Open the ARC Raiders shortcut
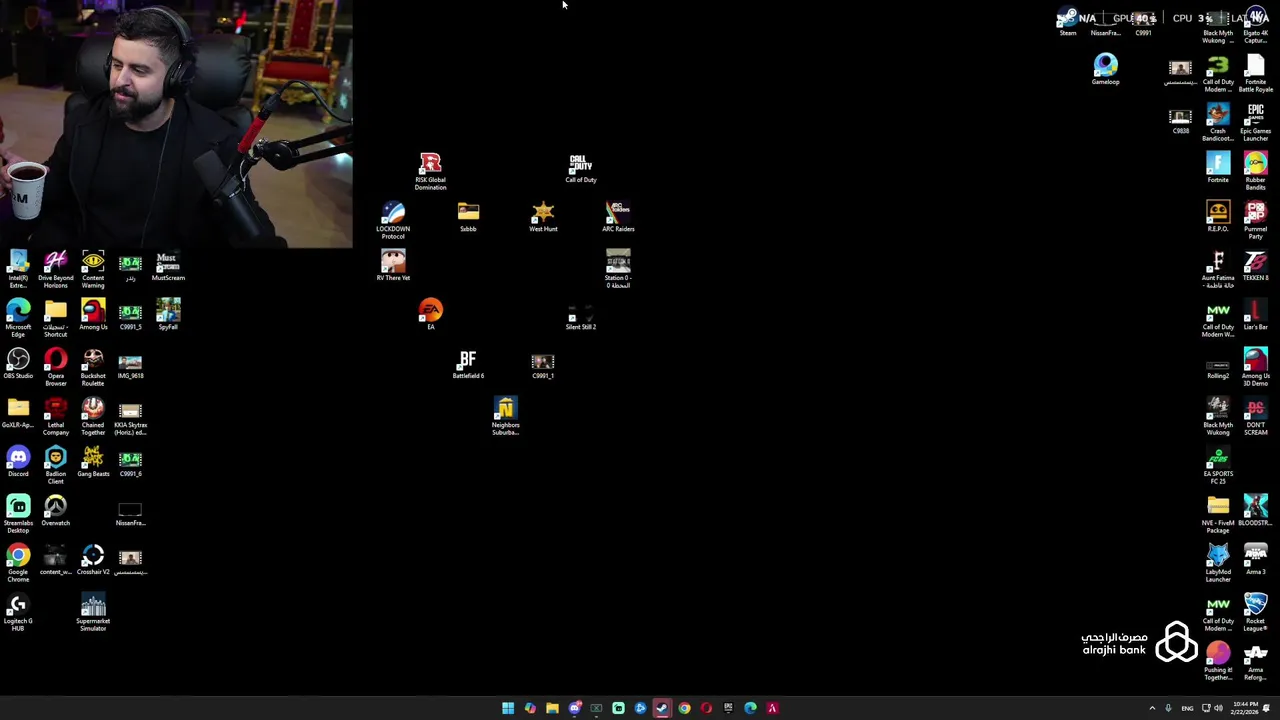This screenshot has height=720, width=1280. point(618,217)
